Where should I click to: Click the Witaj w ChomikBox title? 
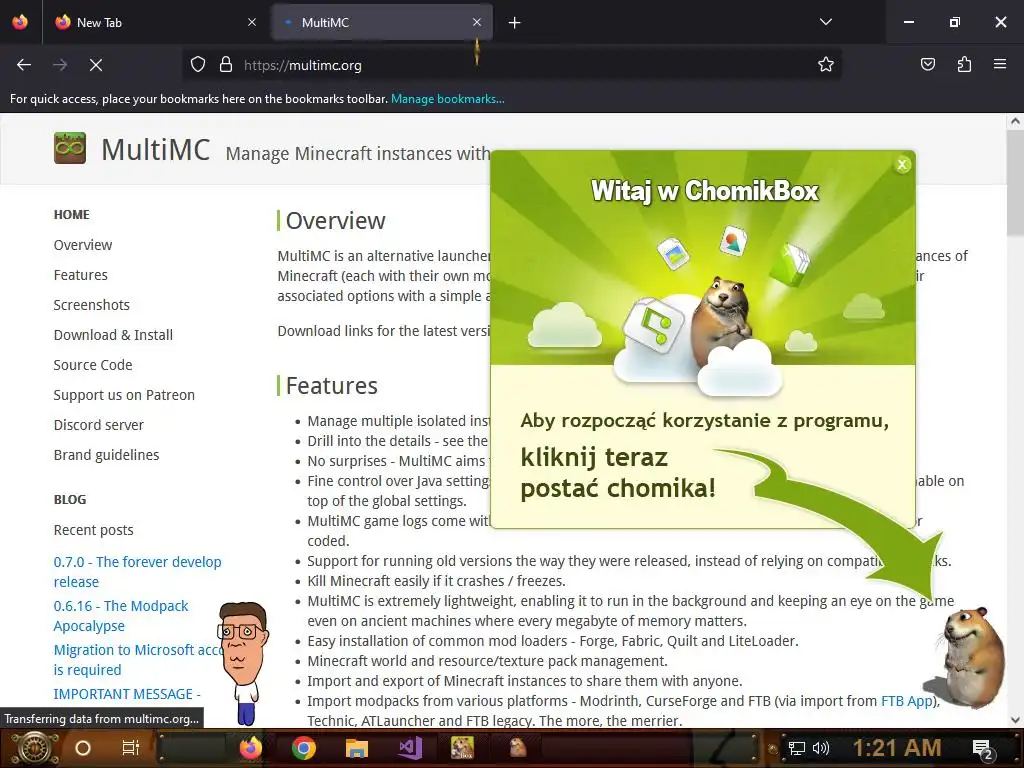[x=704, y=191]
